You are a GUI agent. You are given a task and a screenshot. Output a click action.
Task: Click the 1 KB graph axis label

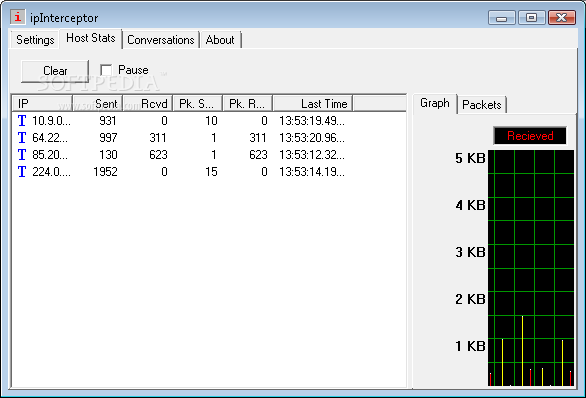(470, 346)
